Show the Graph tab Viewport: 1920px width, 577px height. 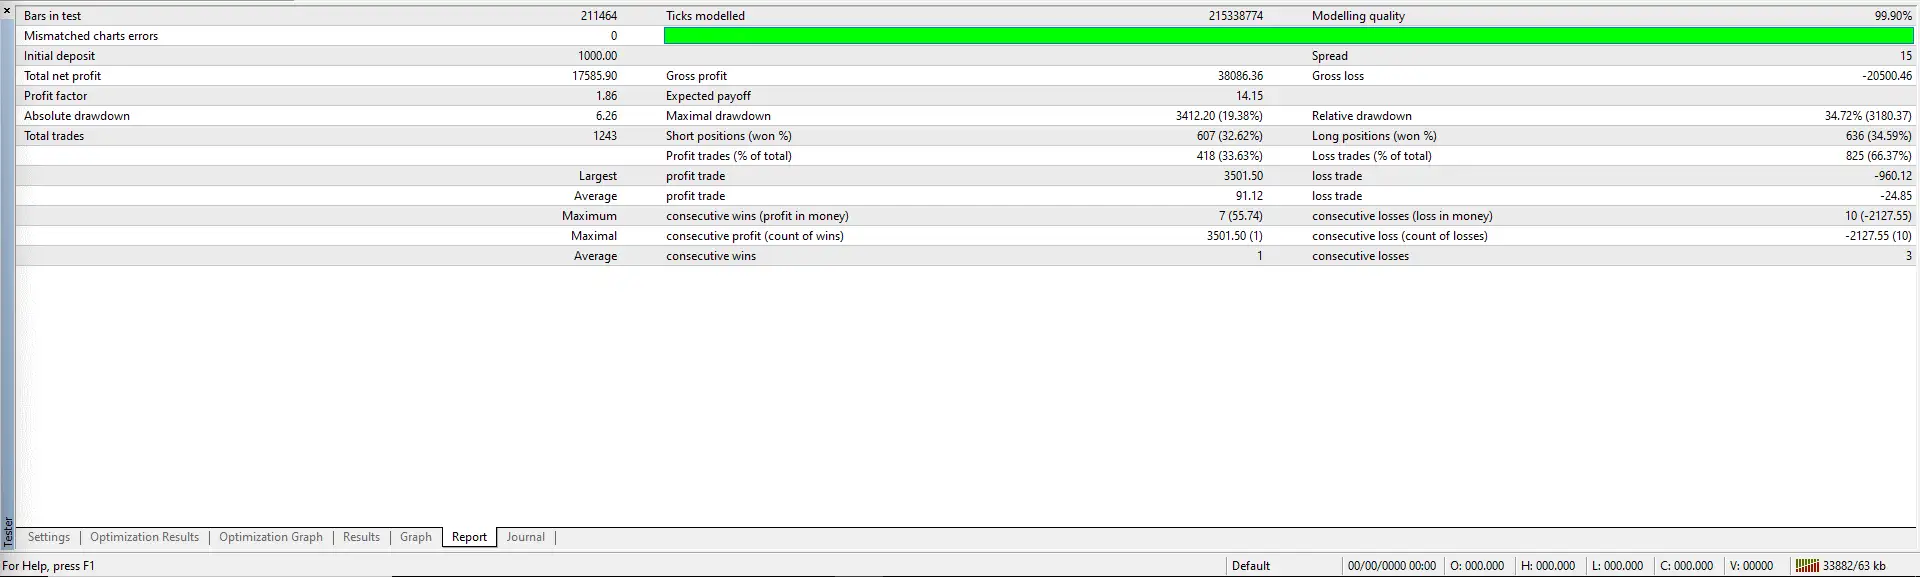point(416,537)
